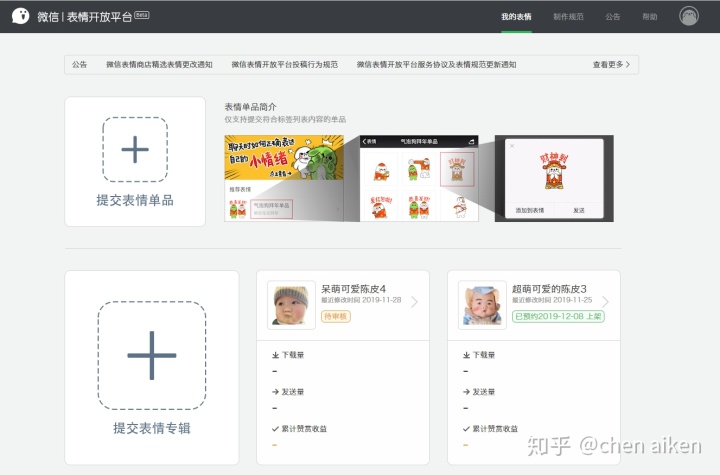The height and width of the screenshot is (475, 720).
Task: Click the WeChat logo icon in header
Action: [20, 16]
